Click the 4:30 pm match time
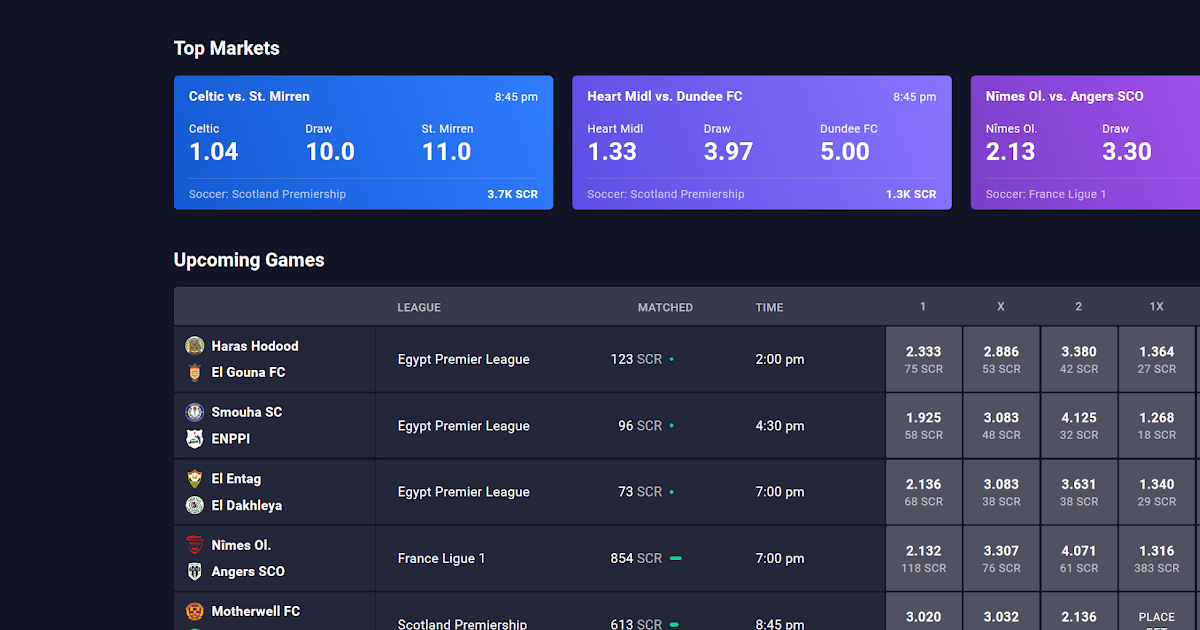The image size is (1200, 630). [780, 425]
